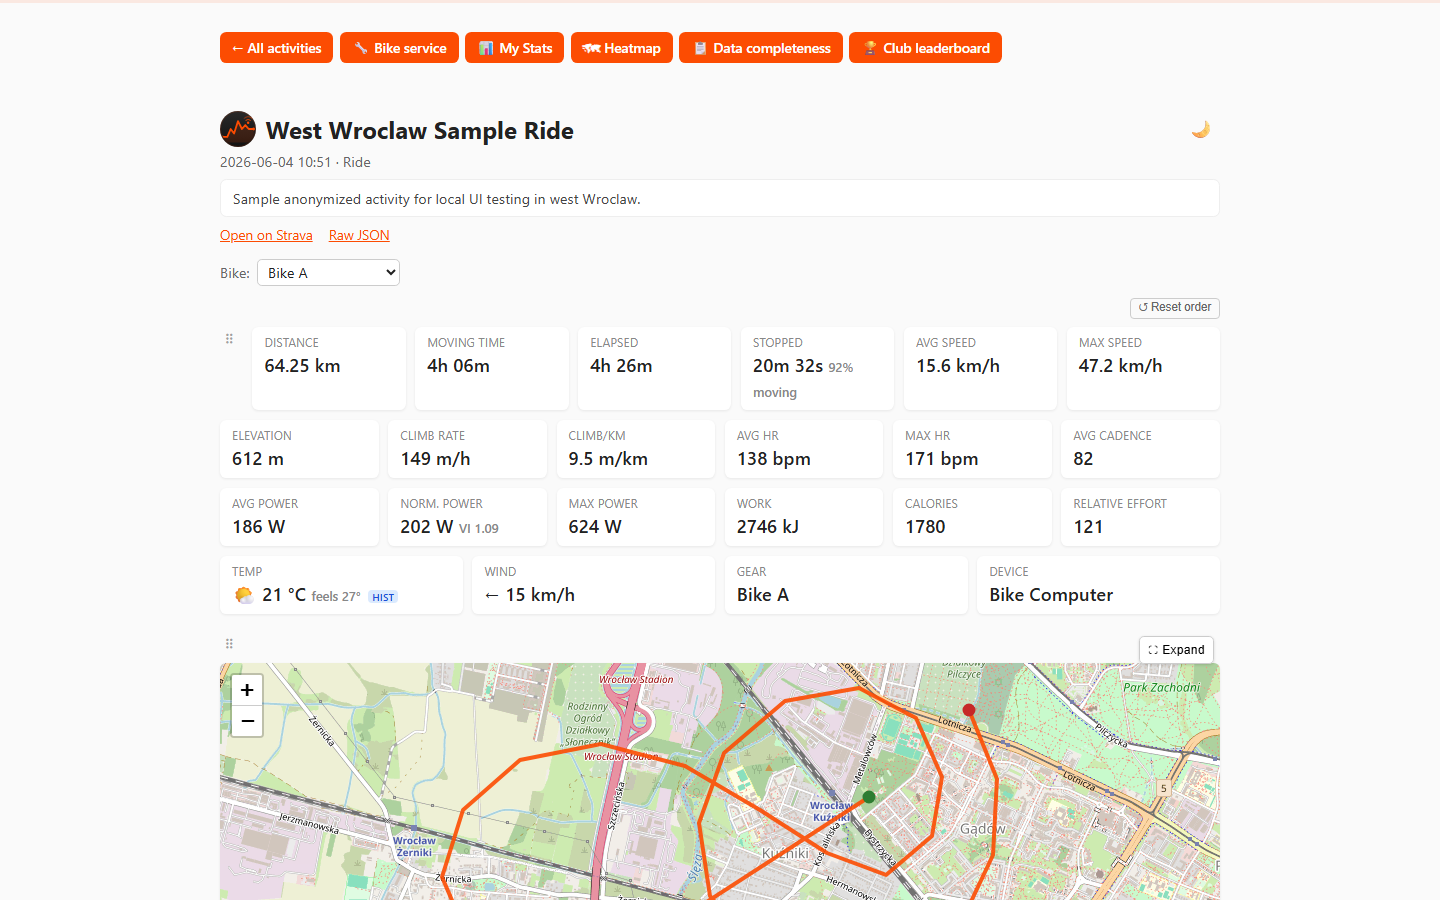Go back to All activities

click(x=277, y=48)
